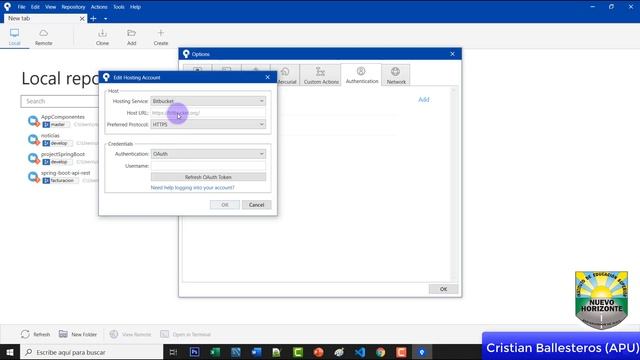
Task: Click the master branch badge
Action: tap(56, 124)
